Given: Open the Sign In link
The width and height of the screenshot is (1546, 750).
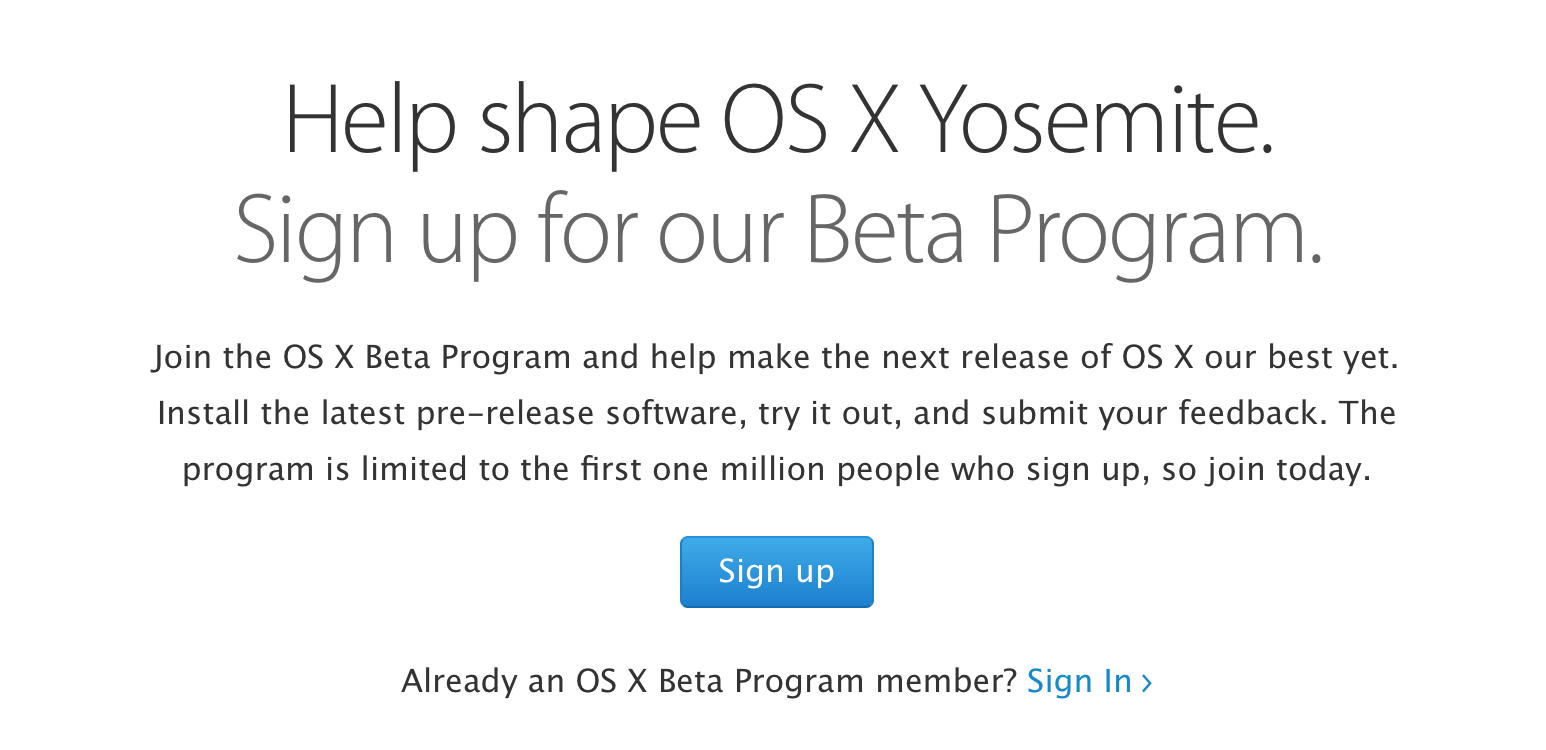Looking at the screenshot, I should 1079,682.
